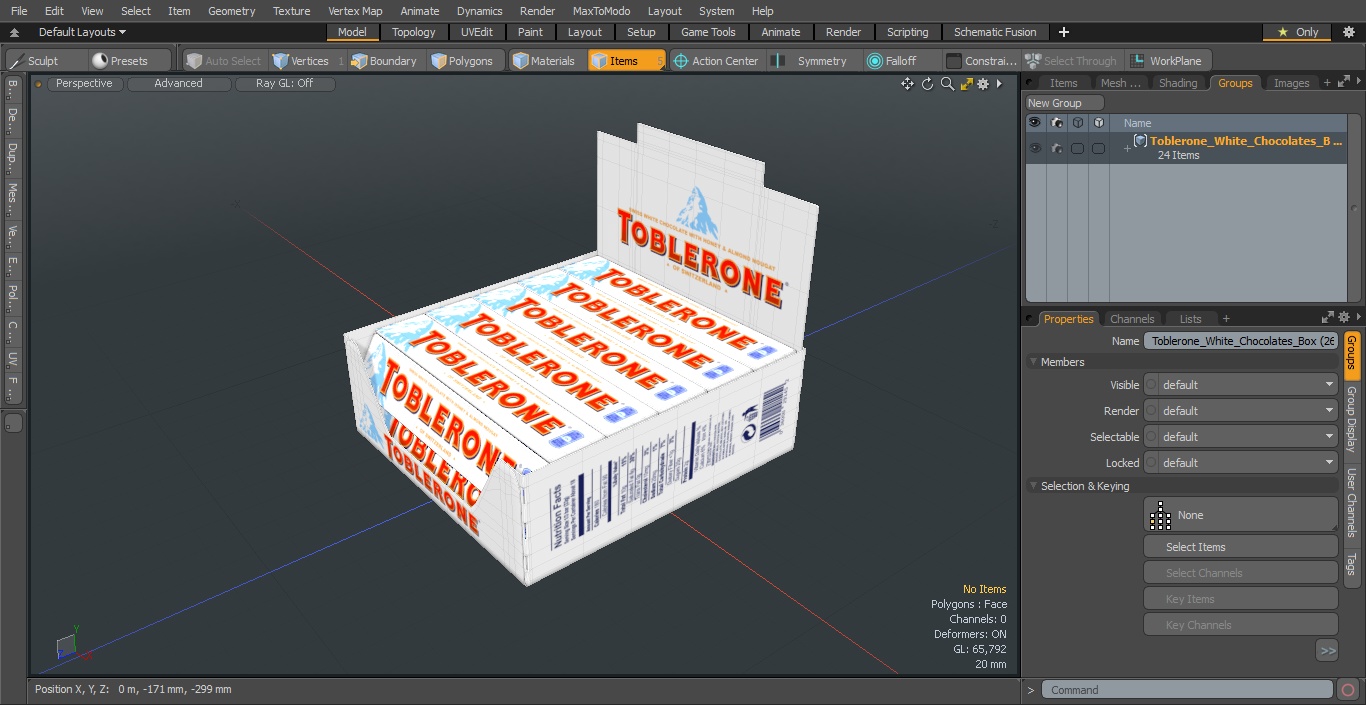Screen dimensions: 1366x705
Task: Switch to Polygons selection mode
Action: [x=462, y=61]
